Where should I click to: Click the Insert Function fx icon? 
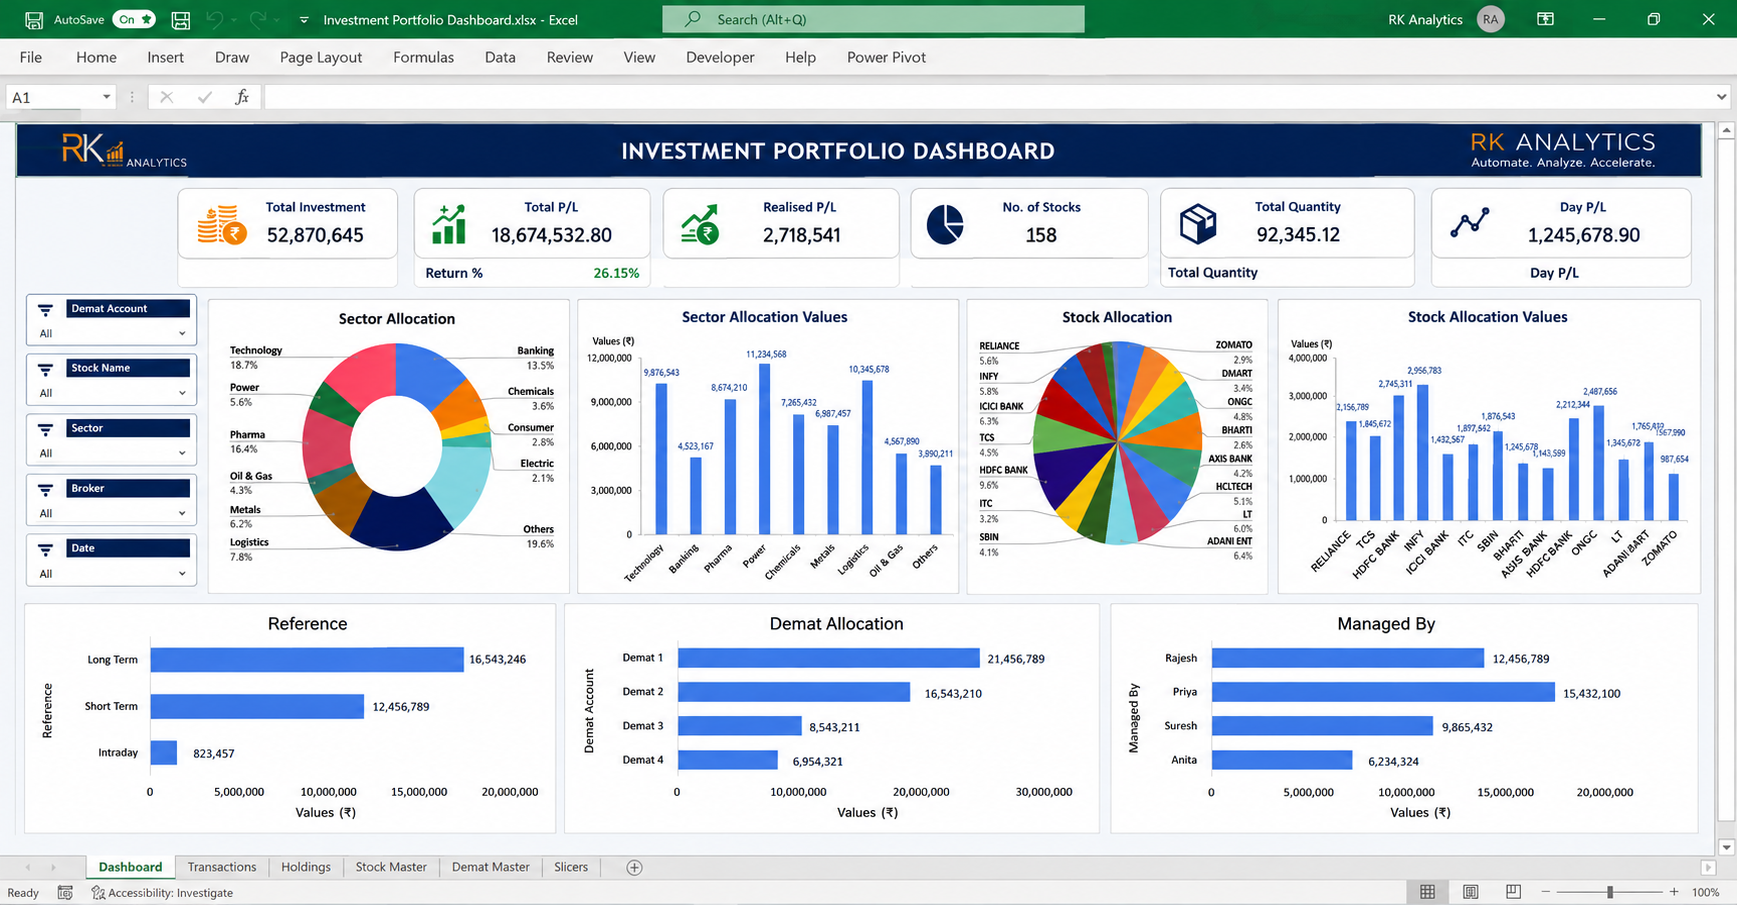[242, 97]
